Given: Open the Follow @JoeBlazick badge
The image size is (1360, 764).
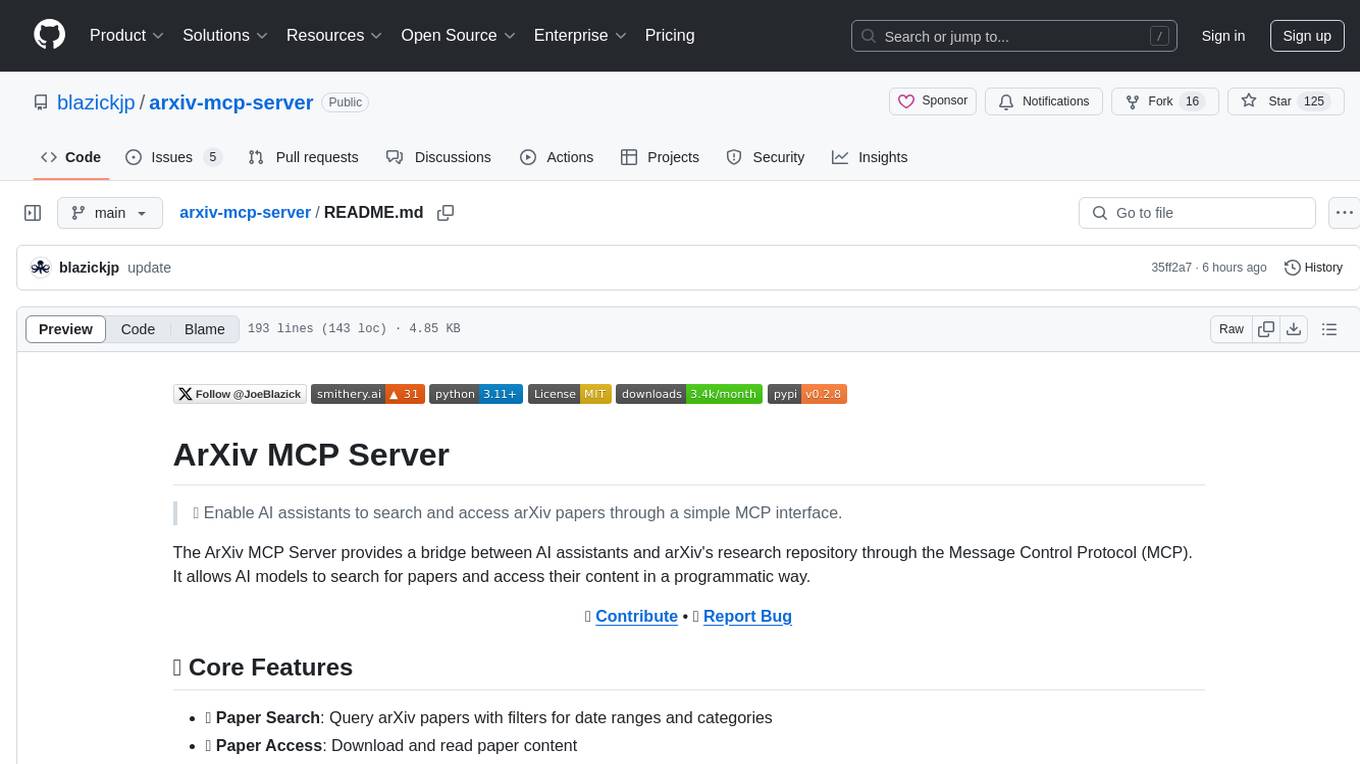Looking at the screenshot, I should point(240,394).
